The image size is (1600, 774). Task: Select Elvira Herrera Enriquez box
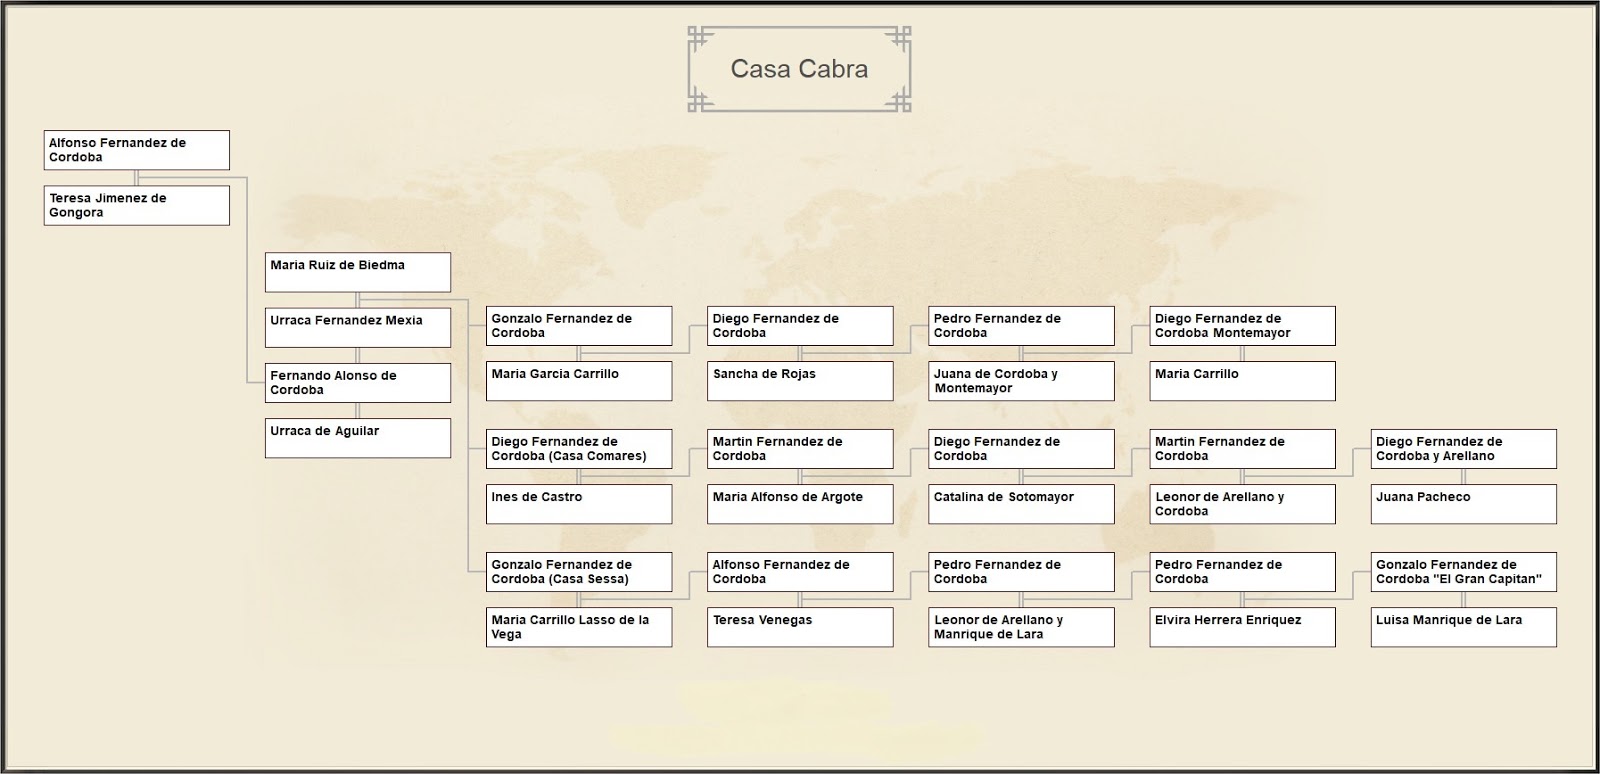[1242, 626]
